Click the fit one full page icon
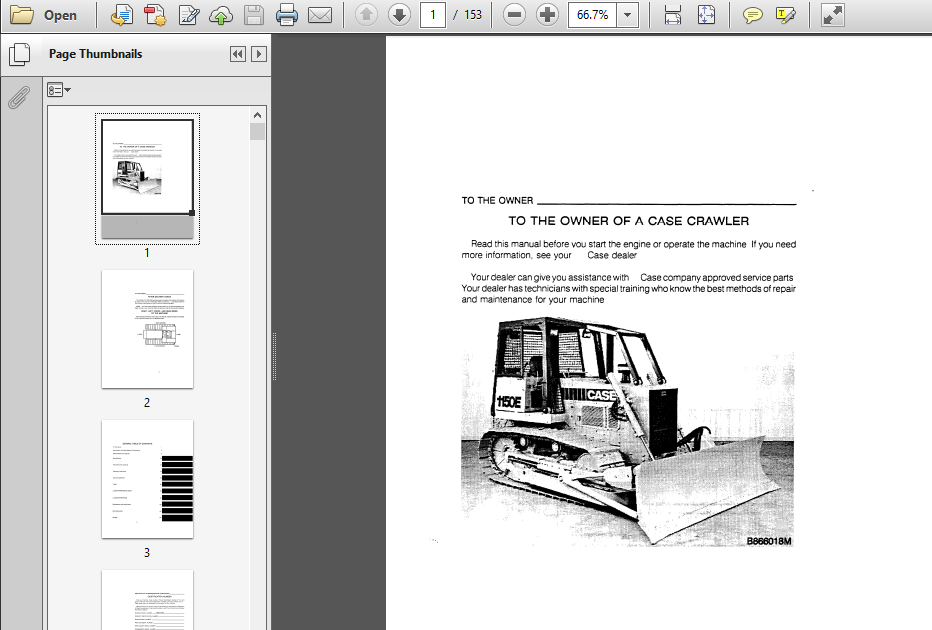This screenshot has height=630, width=932. pos(706,15)
